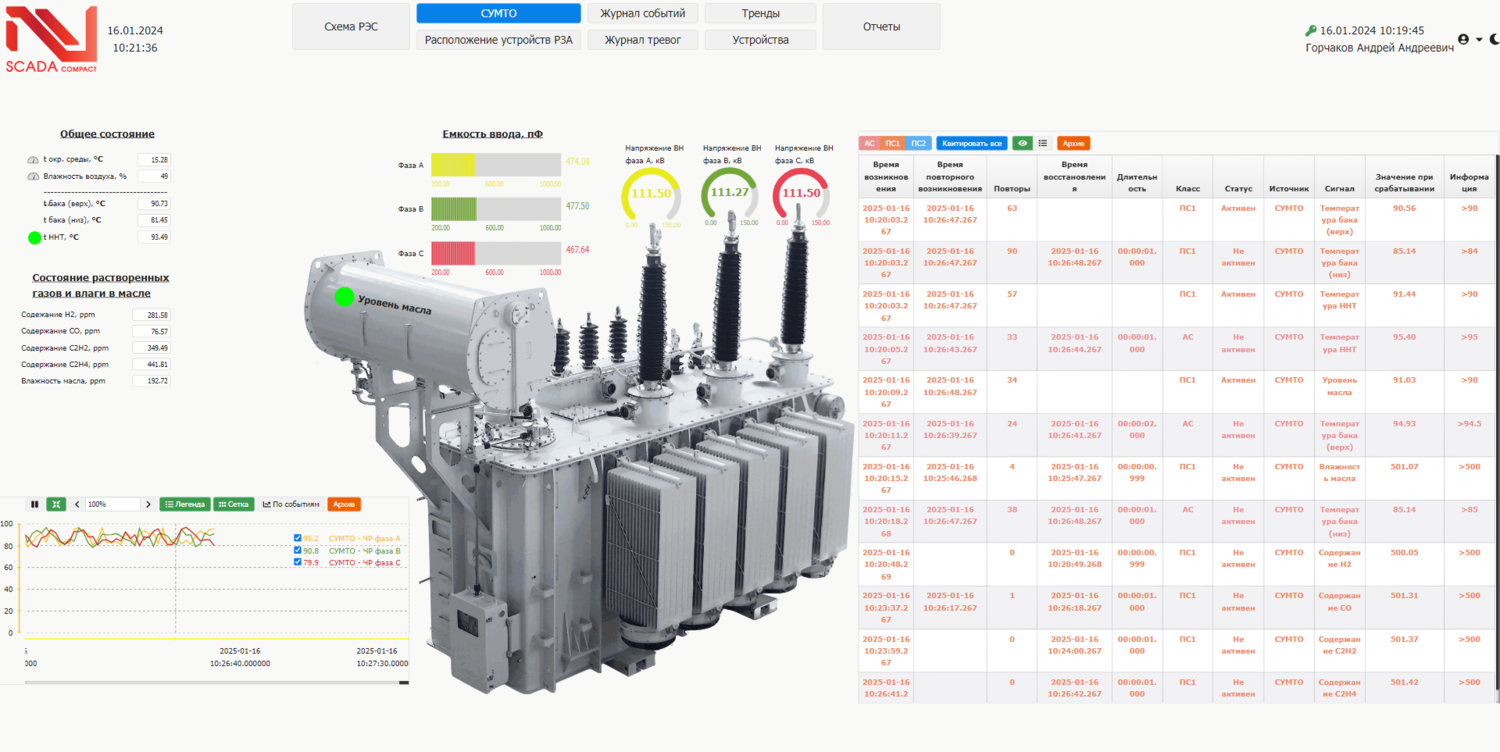Screen dimensions: 1500x752
Task: Open the alarm table Архив button
Action: (x=1073, y=143)
